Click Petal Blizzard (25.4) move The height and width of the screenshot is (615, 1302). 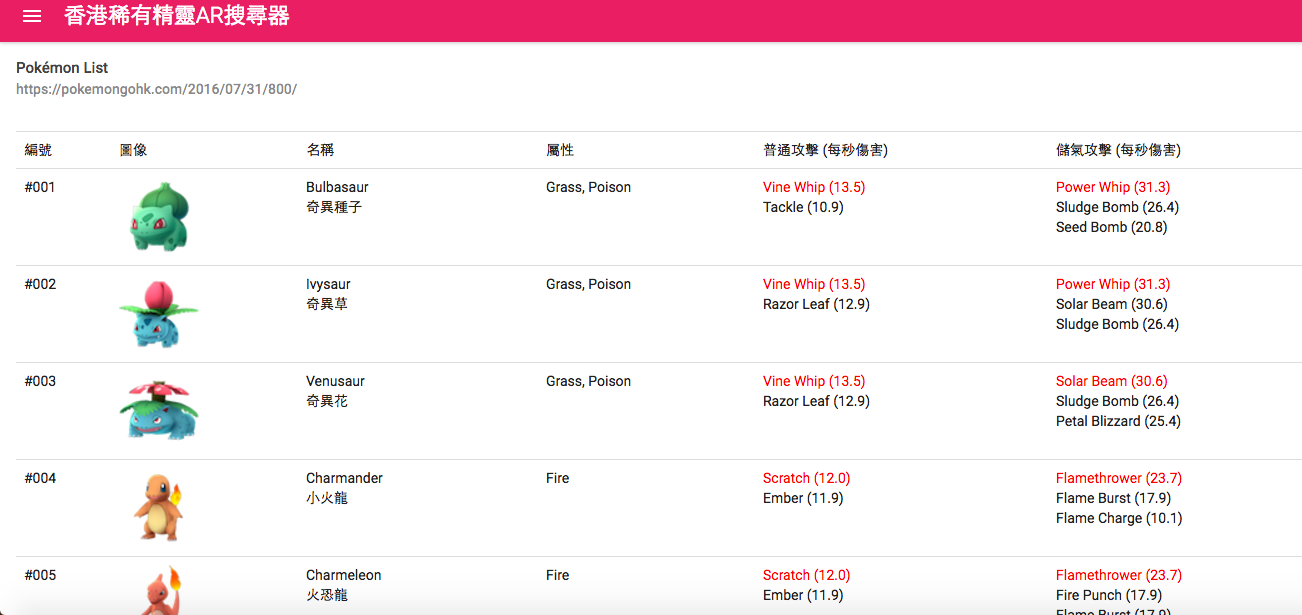[x=1118, y=421]
